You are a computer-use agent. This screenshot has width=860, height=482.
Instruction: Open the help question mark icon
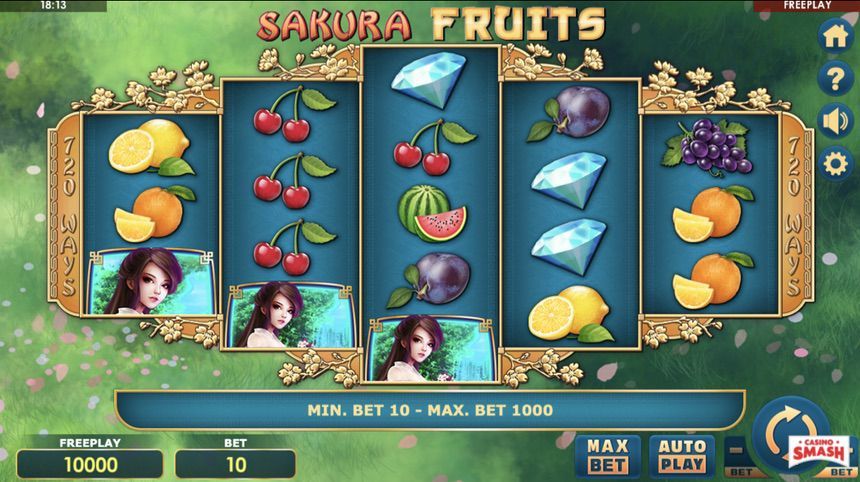[x=835, y=78]
